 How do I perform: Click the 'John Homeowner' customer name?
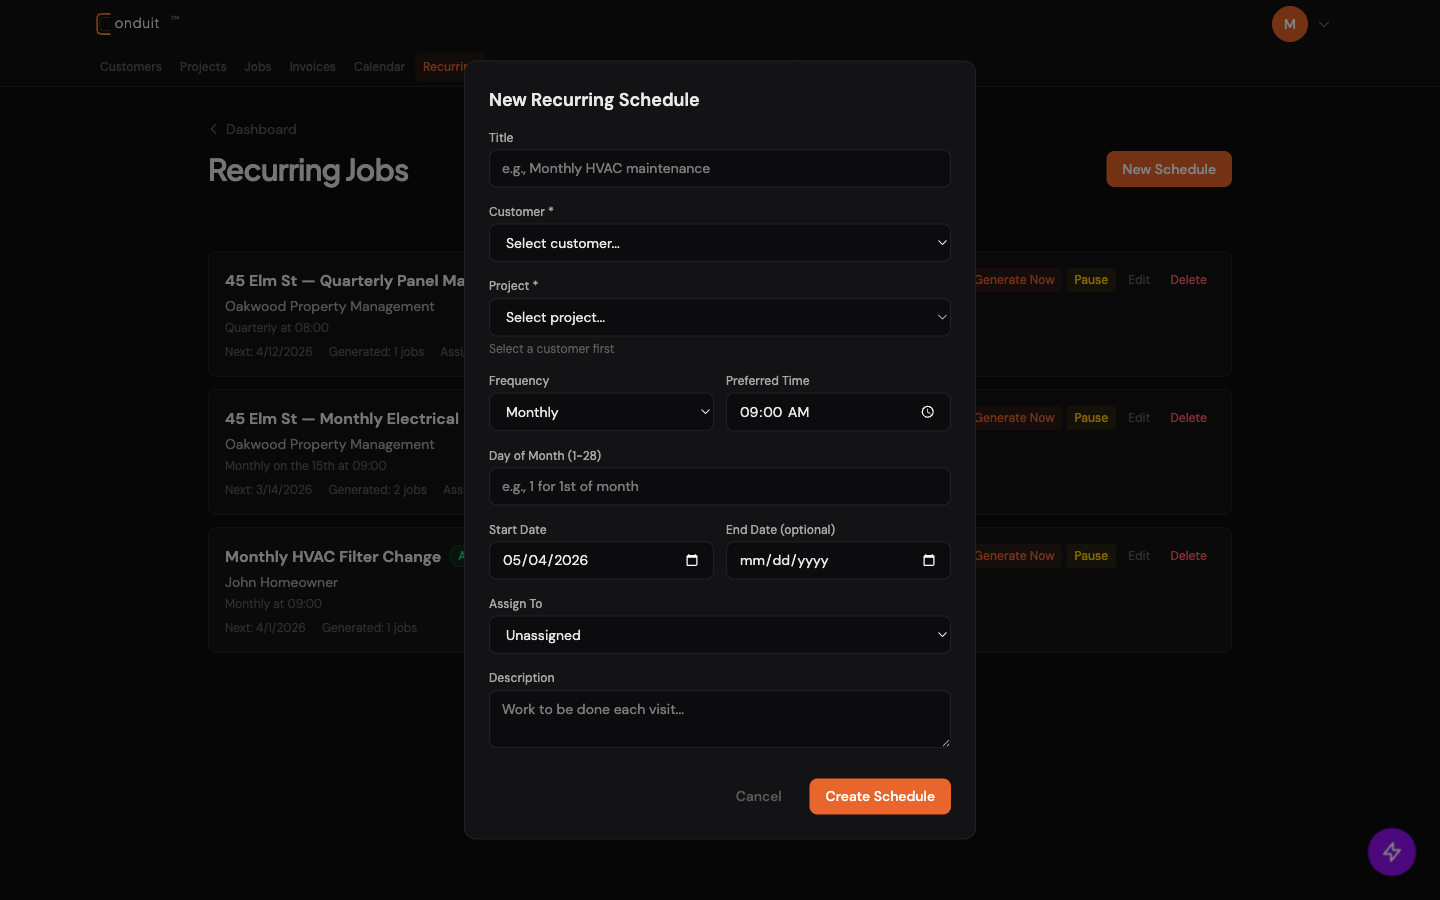(x=281, y=582)
